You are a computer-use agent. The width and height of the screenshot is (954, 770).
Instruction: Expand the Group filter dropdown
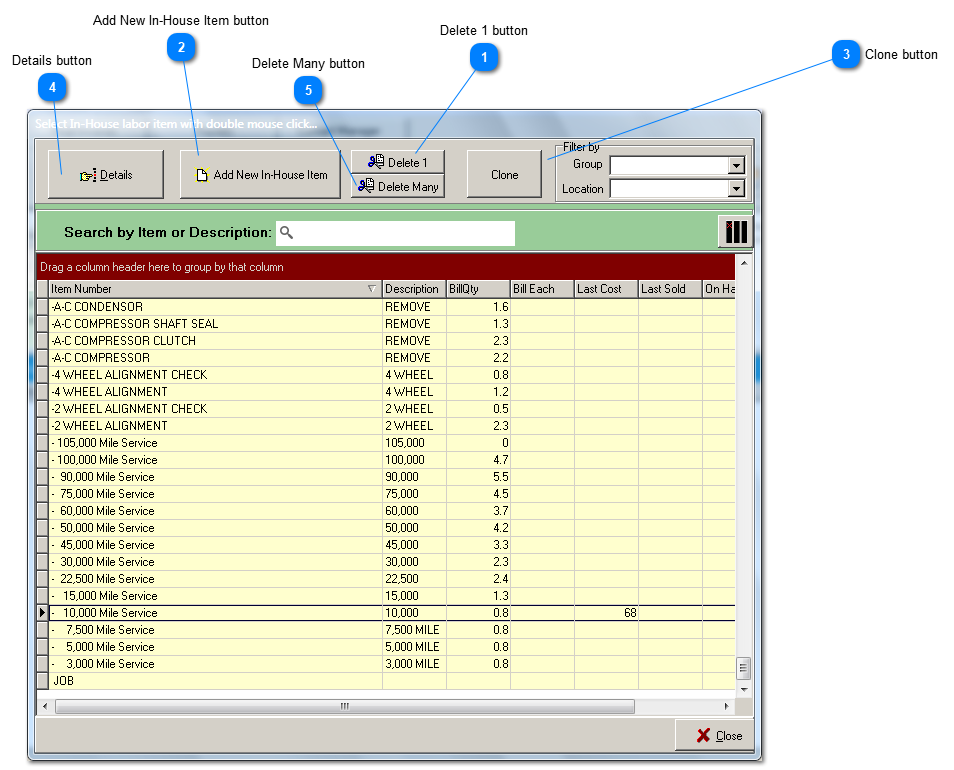(736, 166)
